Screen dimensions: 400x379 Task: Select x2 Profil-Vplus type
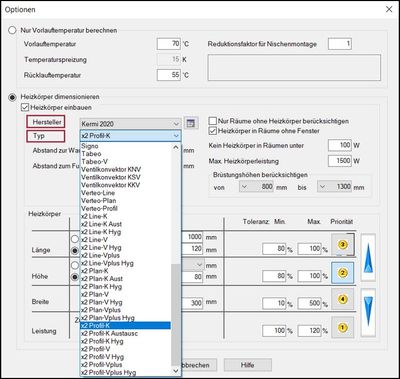(125, 365)
